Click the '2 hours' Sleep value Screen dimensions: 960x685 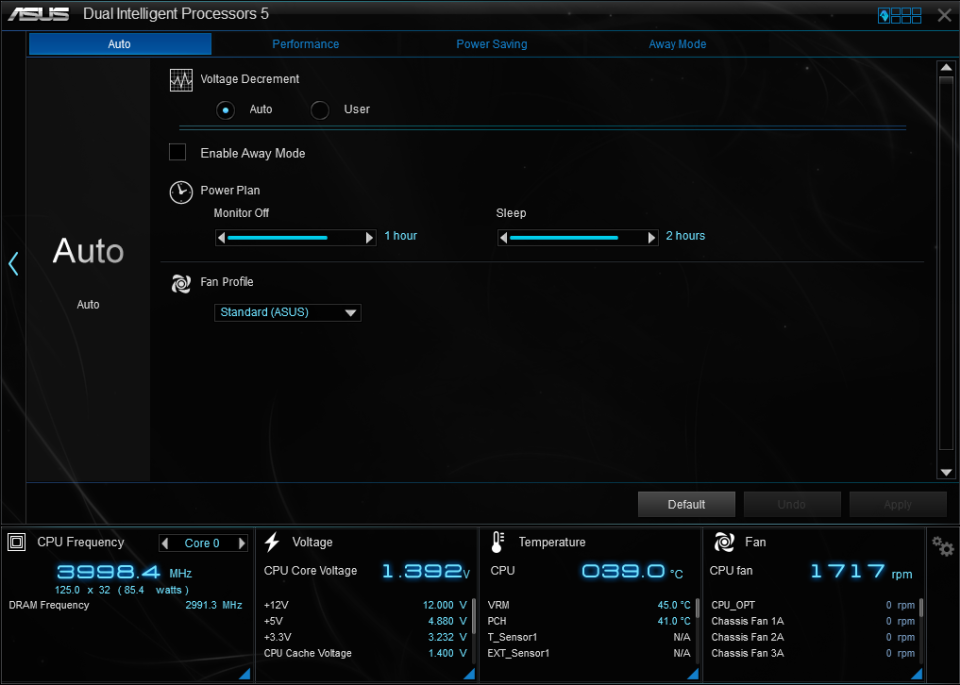coord(685,236)
